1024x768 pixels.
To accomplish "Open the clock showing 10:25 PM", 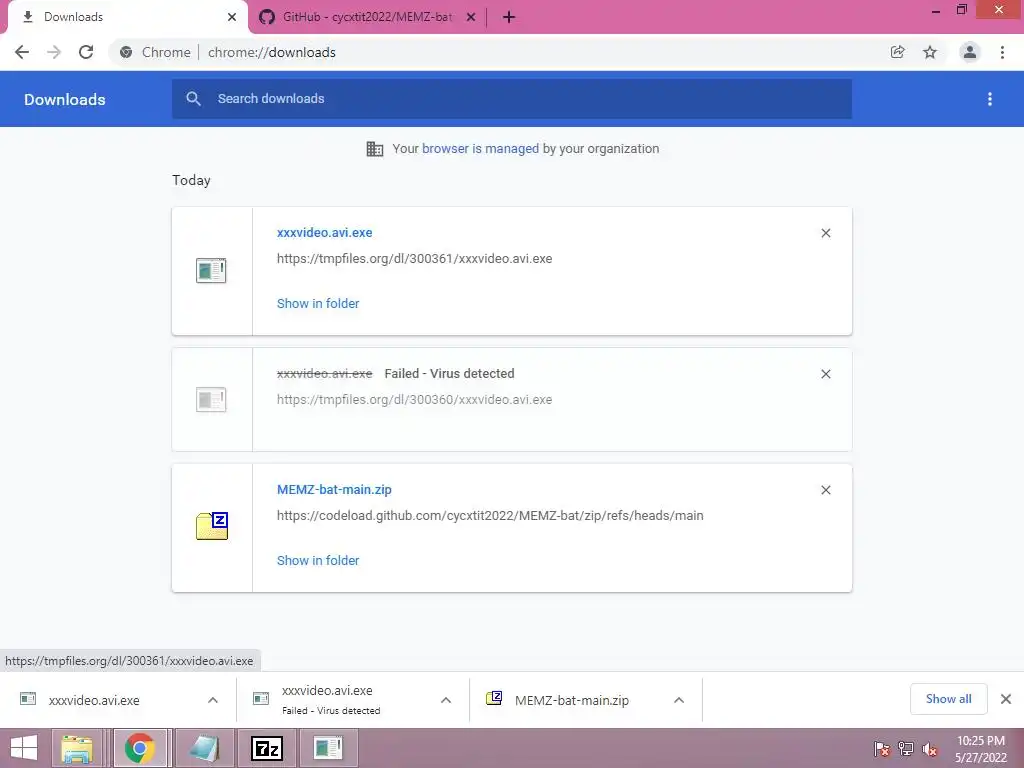I will point(980,749).
